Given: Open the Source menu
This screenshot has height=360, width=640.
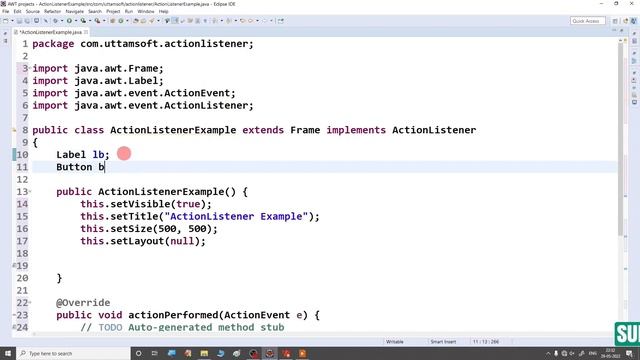Looking at the screenshot, I should point(33,11).
